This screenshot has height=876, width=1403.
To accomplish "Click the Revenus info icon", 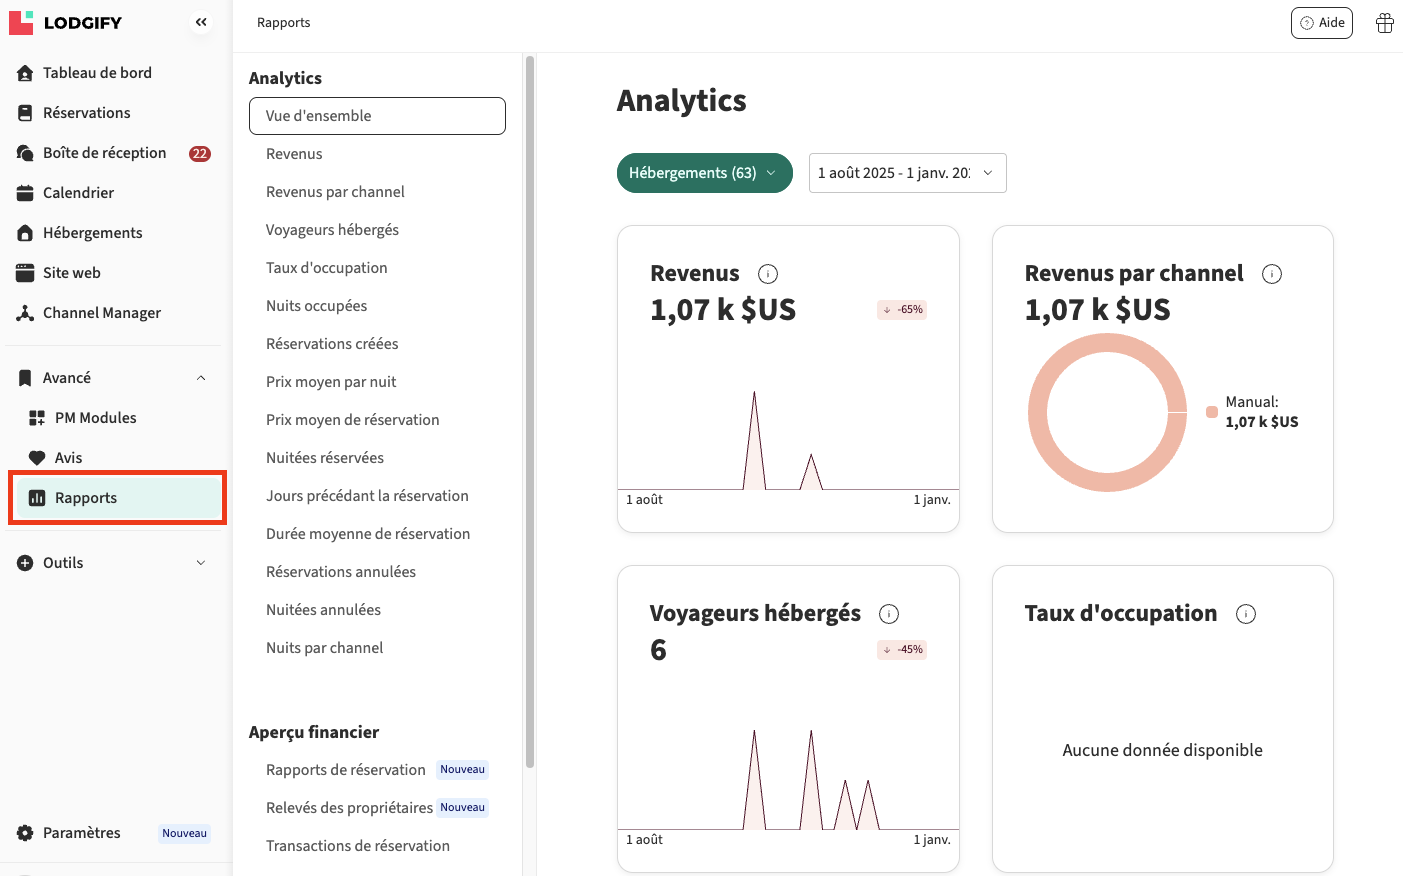I will coord(768,274).
